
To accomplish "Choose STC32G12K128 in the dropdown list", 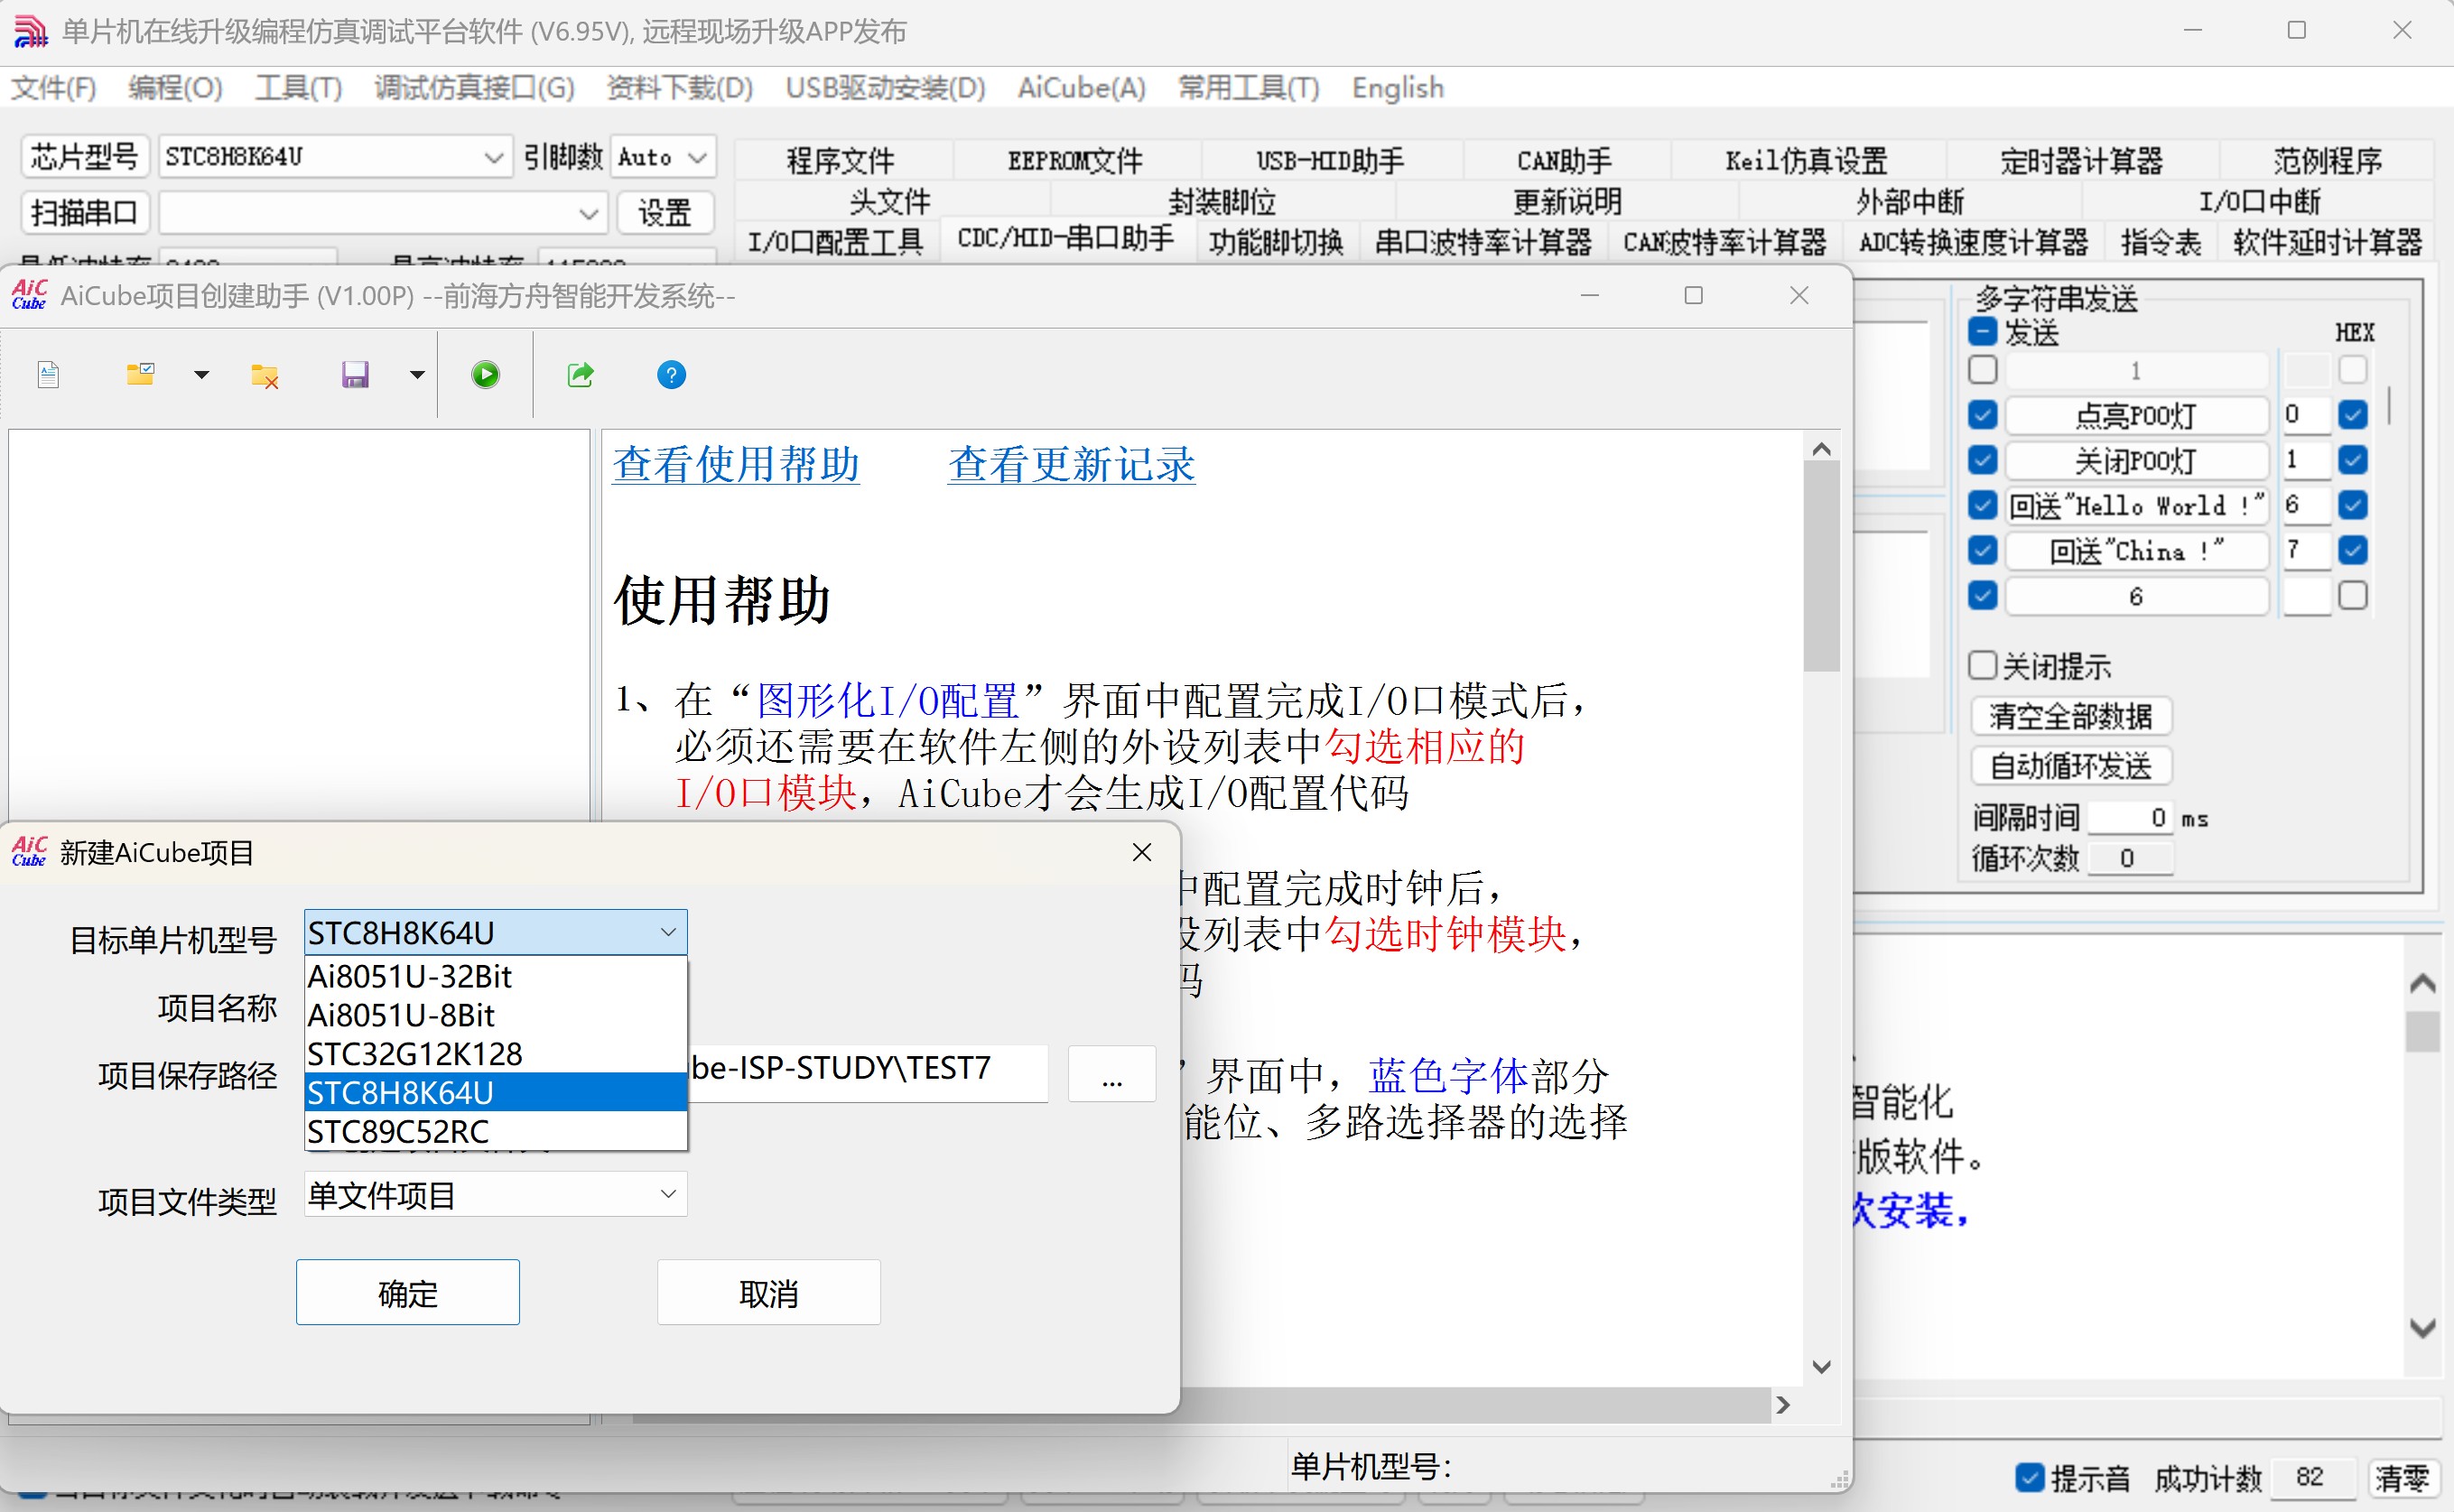I will tap(495, 1054).
